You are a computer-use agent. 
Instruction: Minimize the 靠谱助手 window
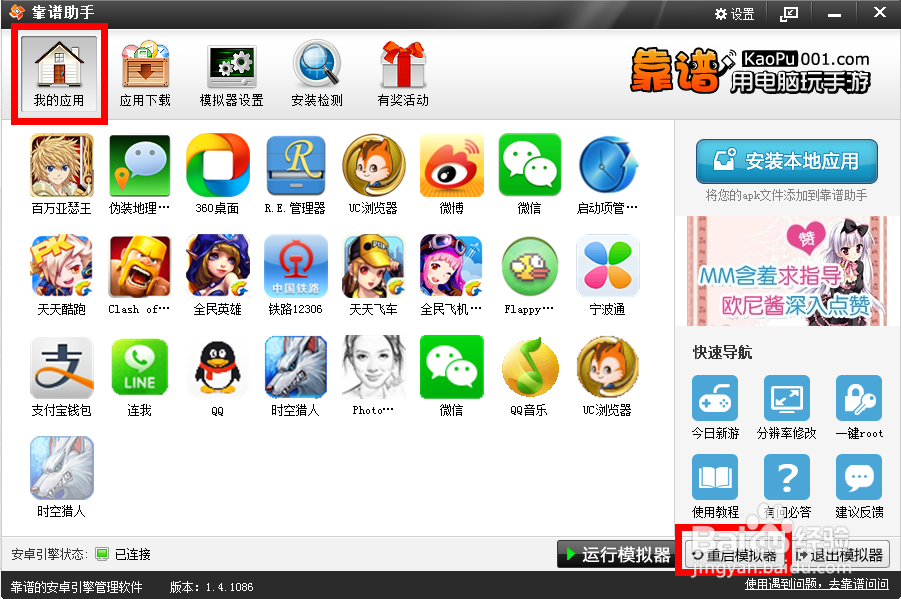pos(834,14)
